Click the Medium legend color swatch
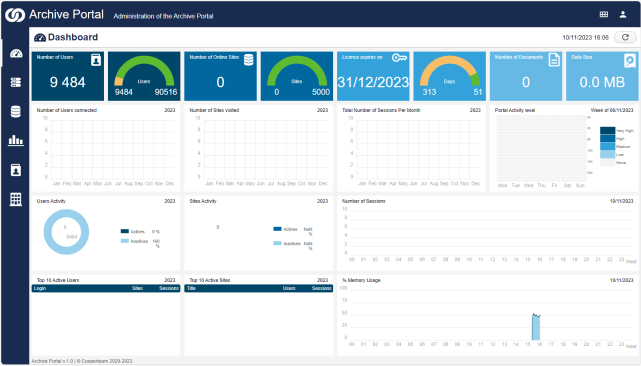 [x=607, y=146]
